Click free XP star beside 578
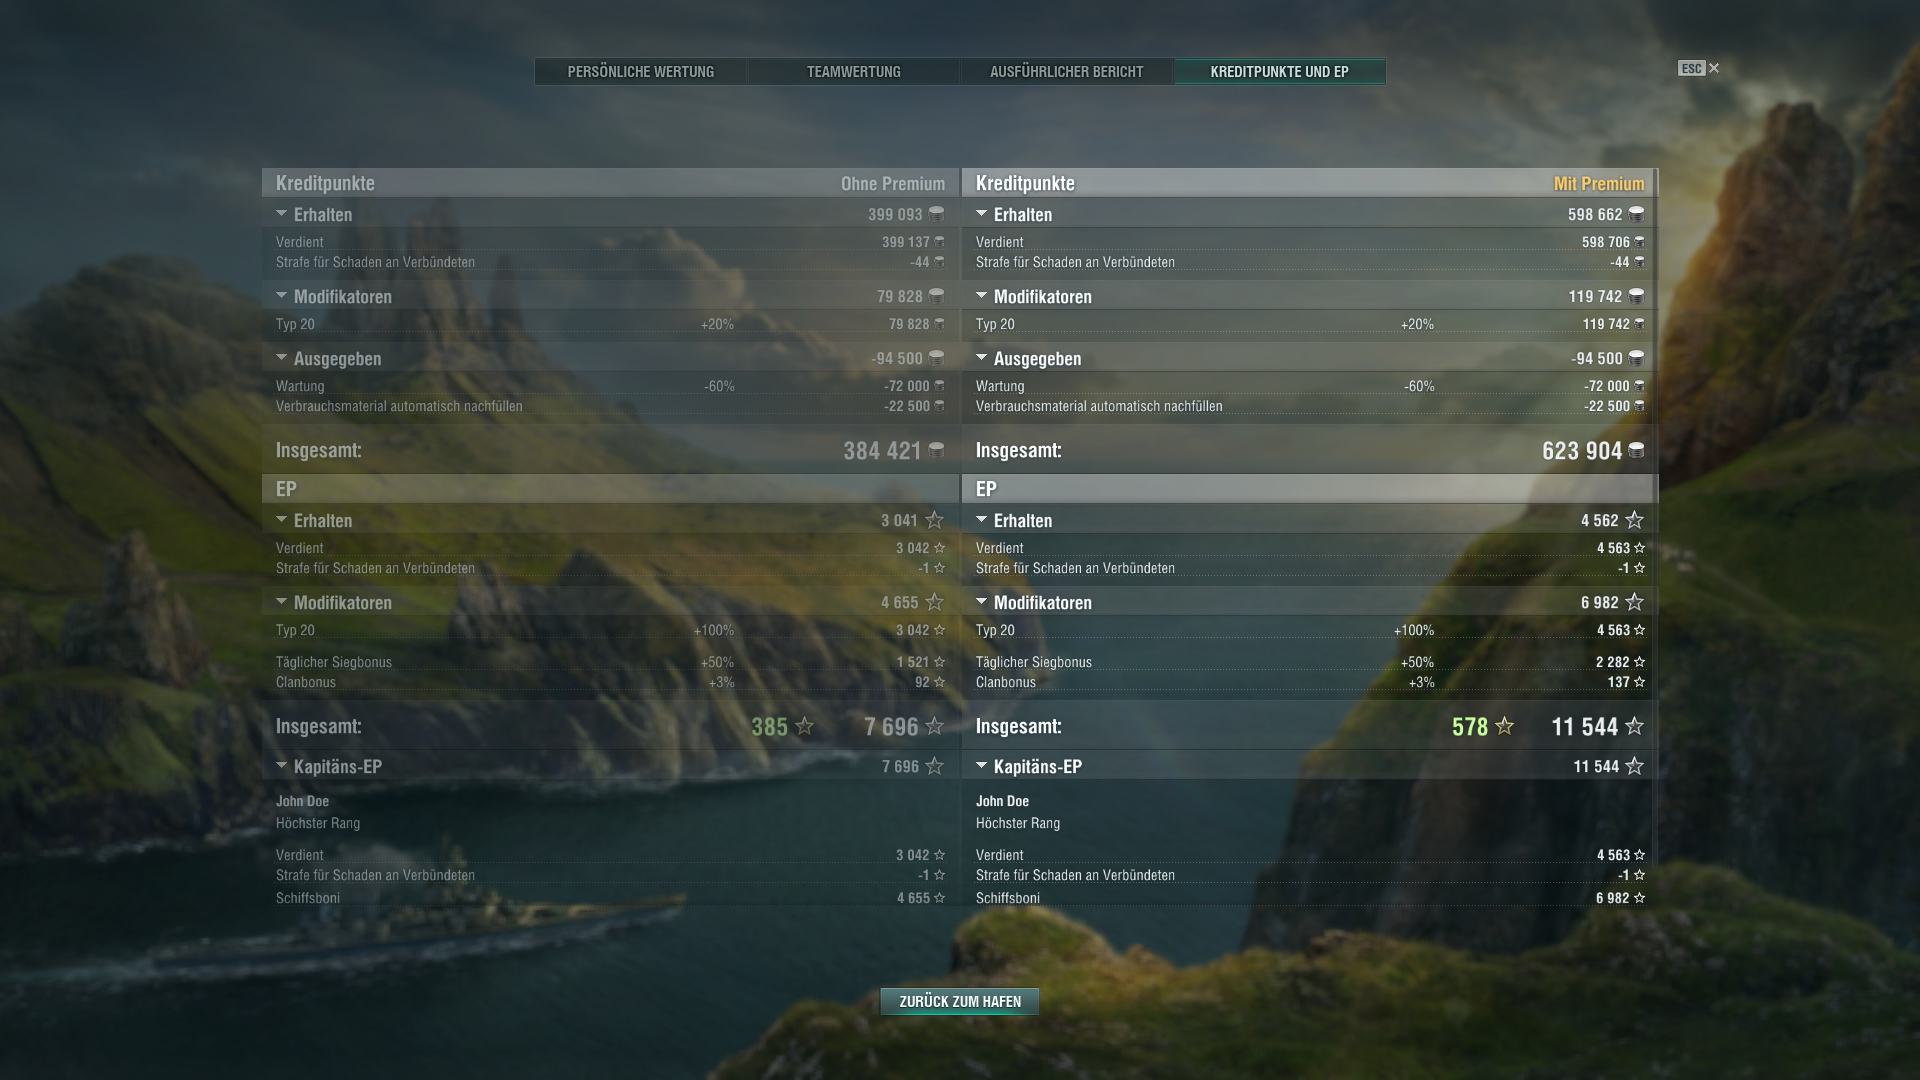 coord(1504,726)
